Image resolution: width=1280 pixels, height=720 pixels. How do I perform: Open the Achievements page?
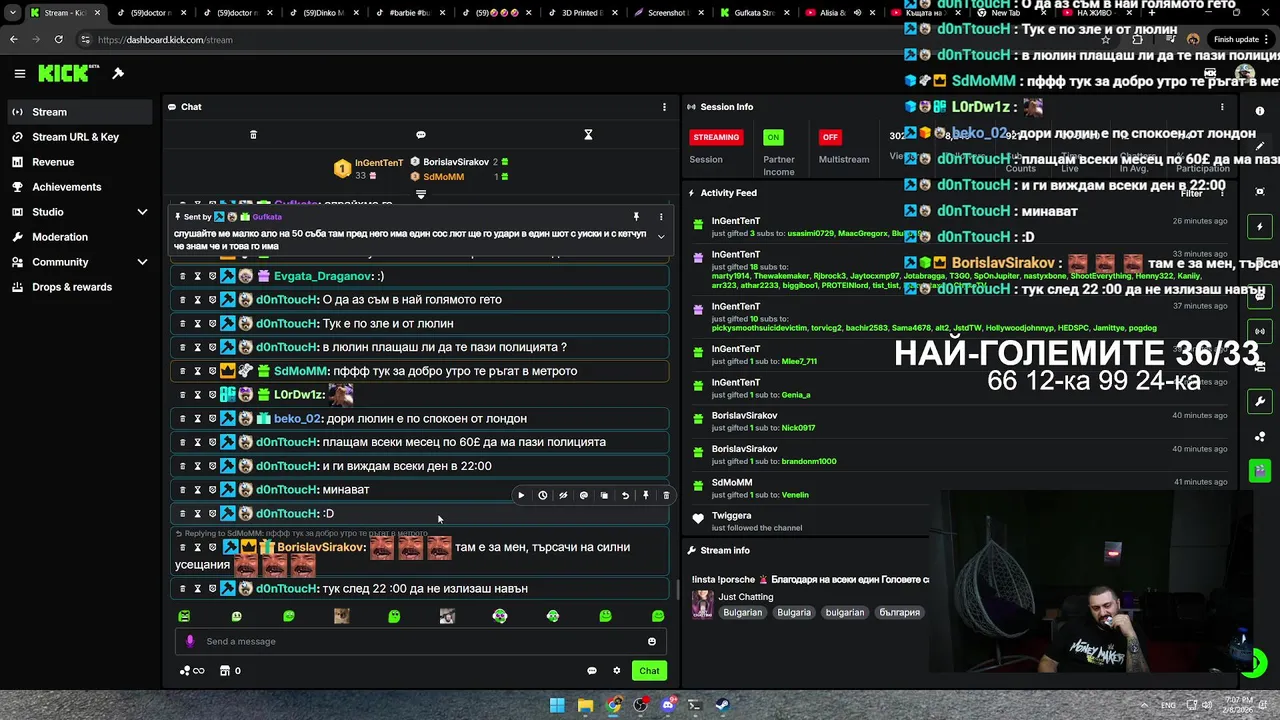coord(81,187)
